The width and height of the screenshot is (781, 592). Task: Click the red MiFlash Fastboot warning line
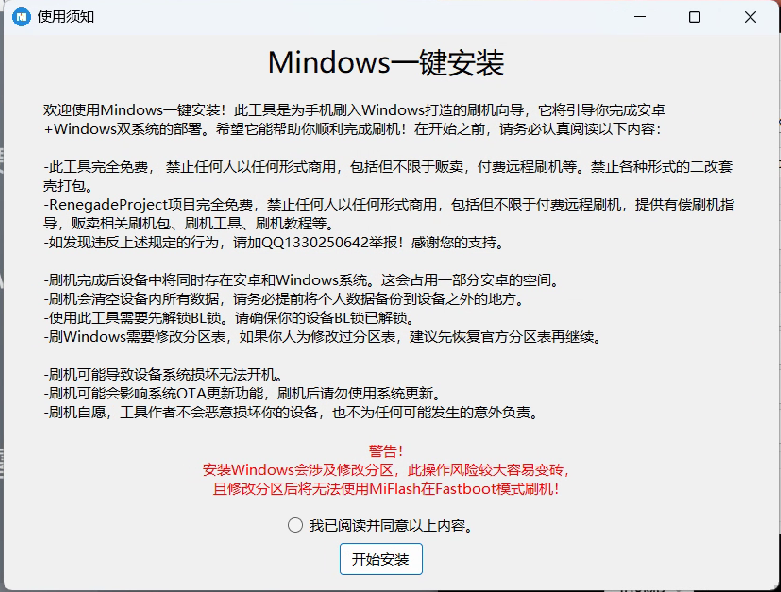point(386,489)
